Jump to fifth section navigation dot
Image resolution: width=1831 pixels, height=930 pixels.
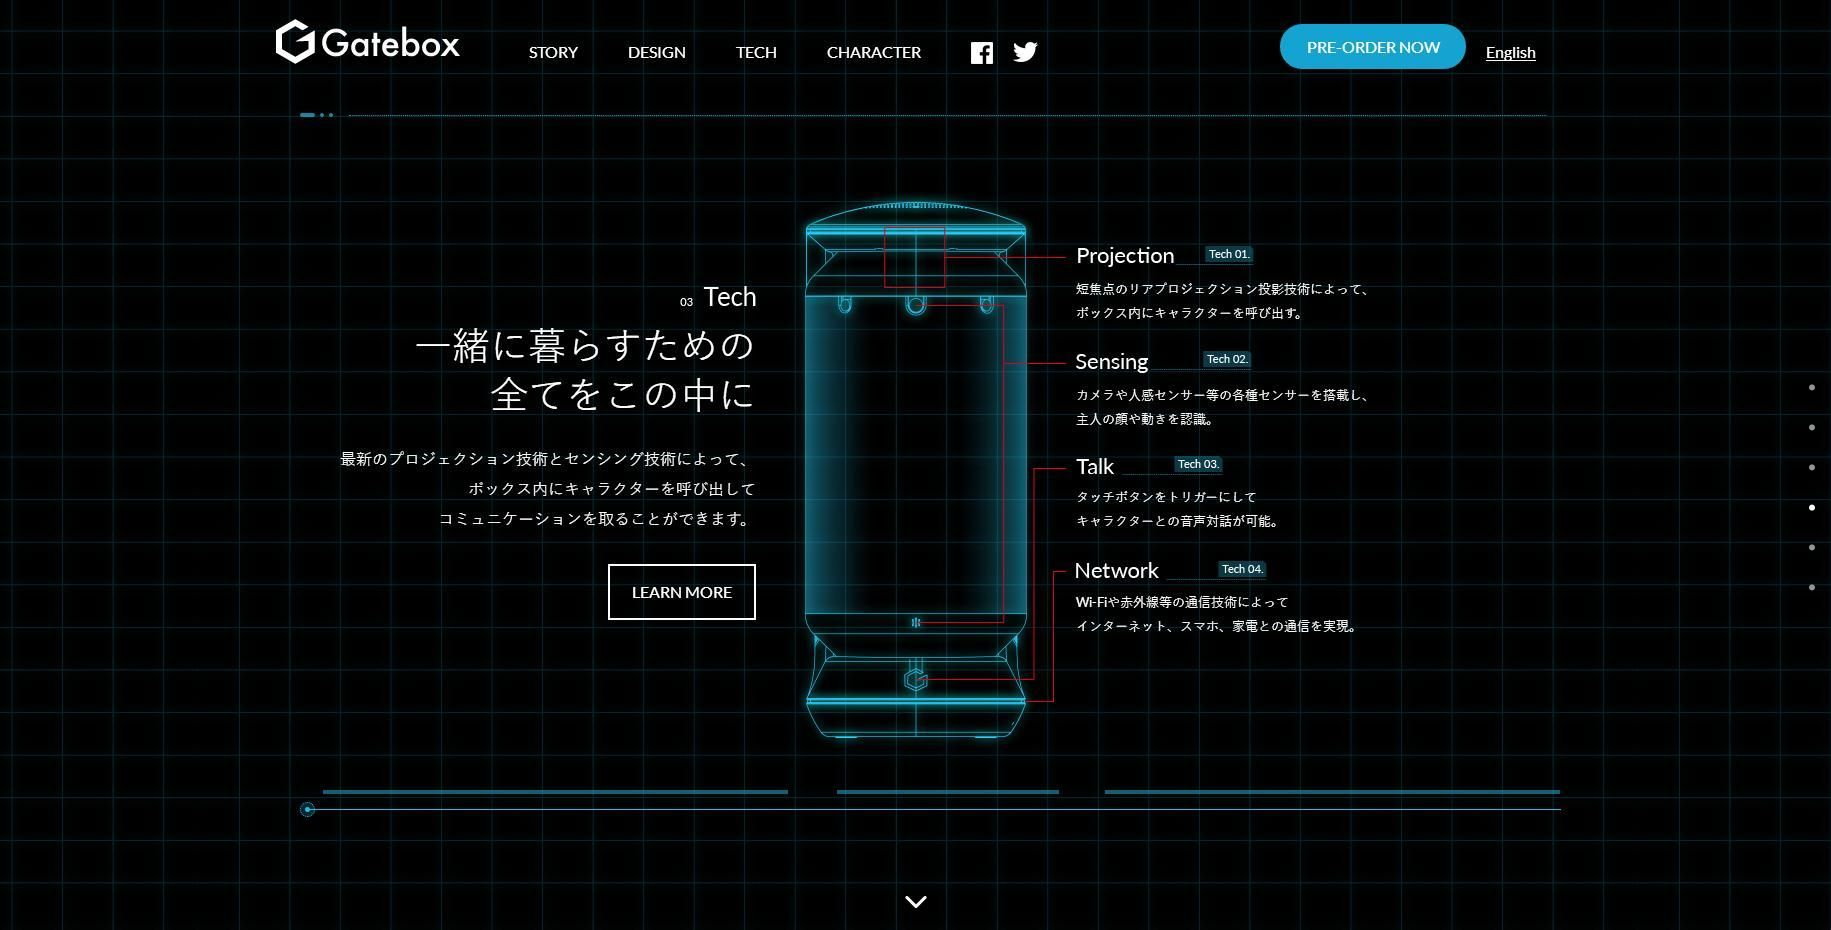click(x=1812, y=548)
